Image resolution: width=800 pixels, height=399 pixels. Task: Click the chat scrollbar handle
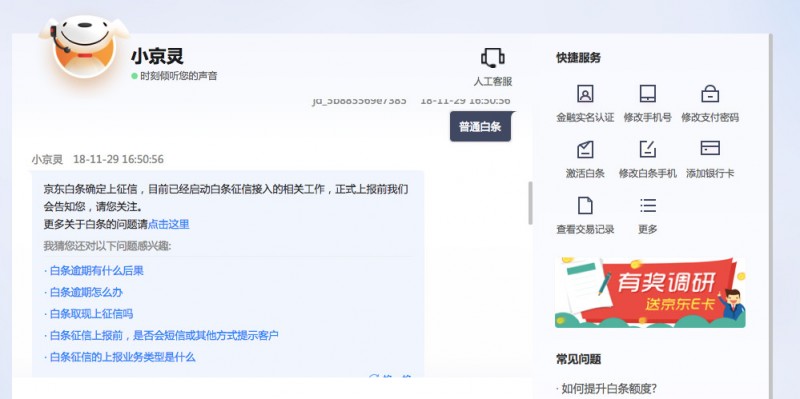[530, 203]
